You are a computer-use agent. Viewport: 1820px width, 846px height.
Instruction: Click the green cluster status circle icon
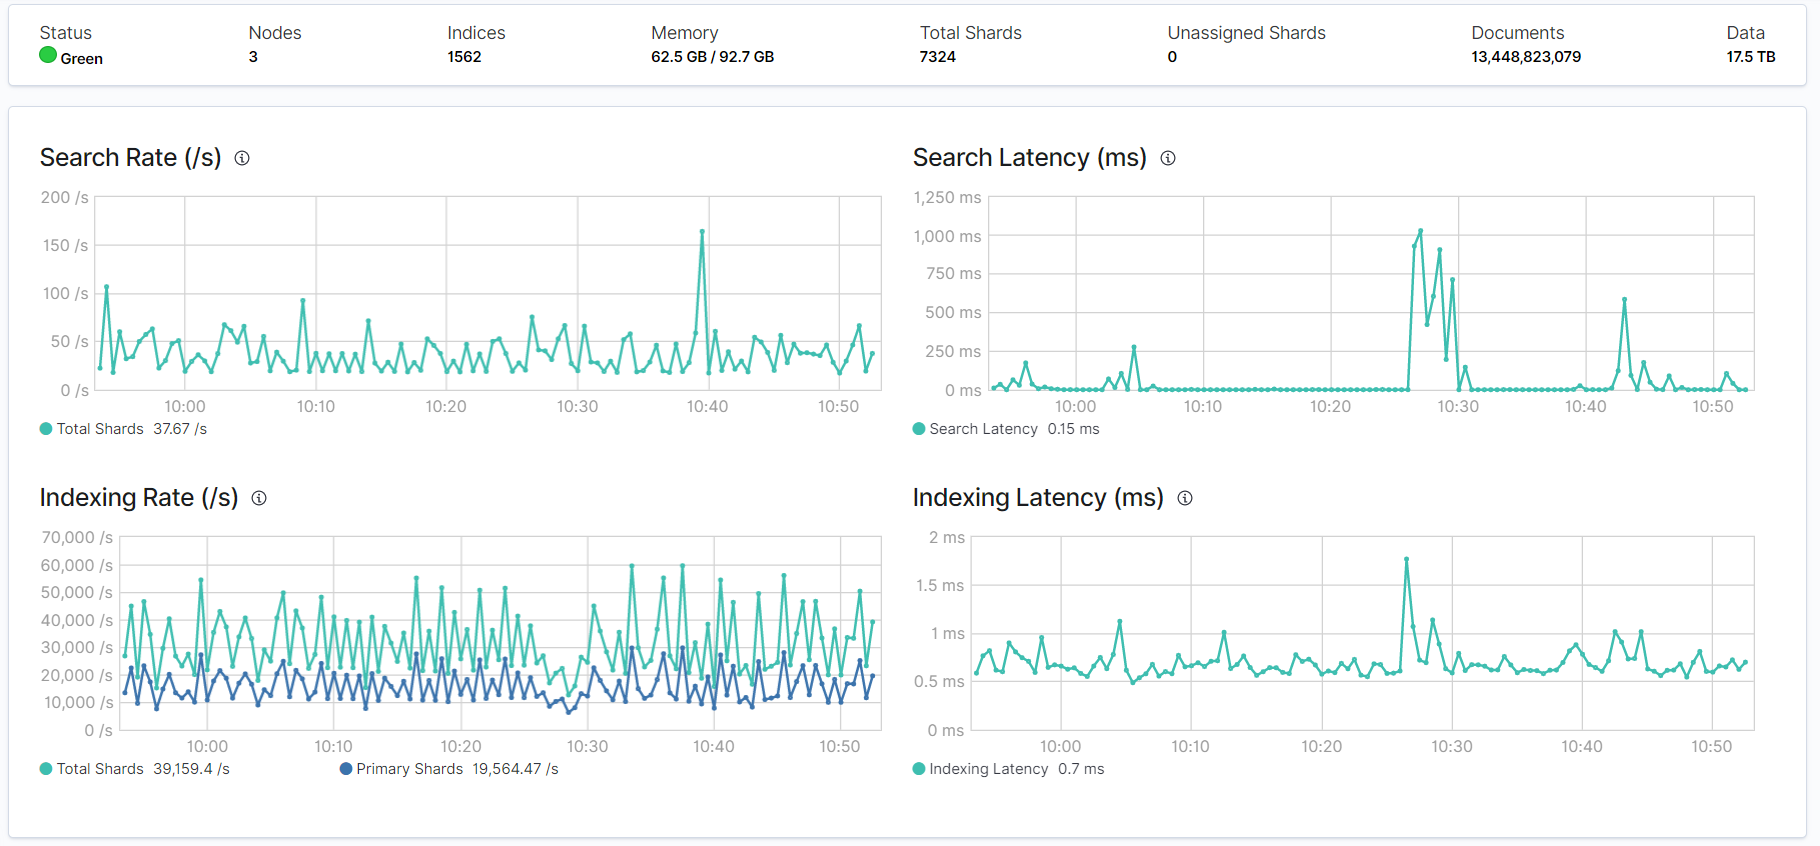pyautogui.click(x=48, y=55)
